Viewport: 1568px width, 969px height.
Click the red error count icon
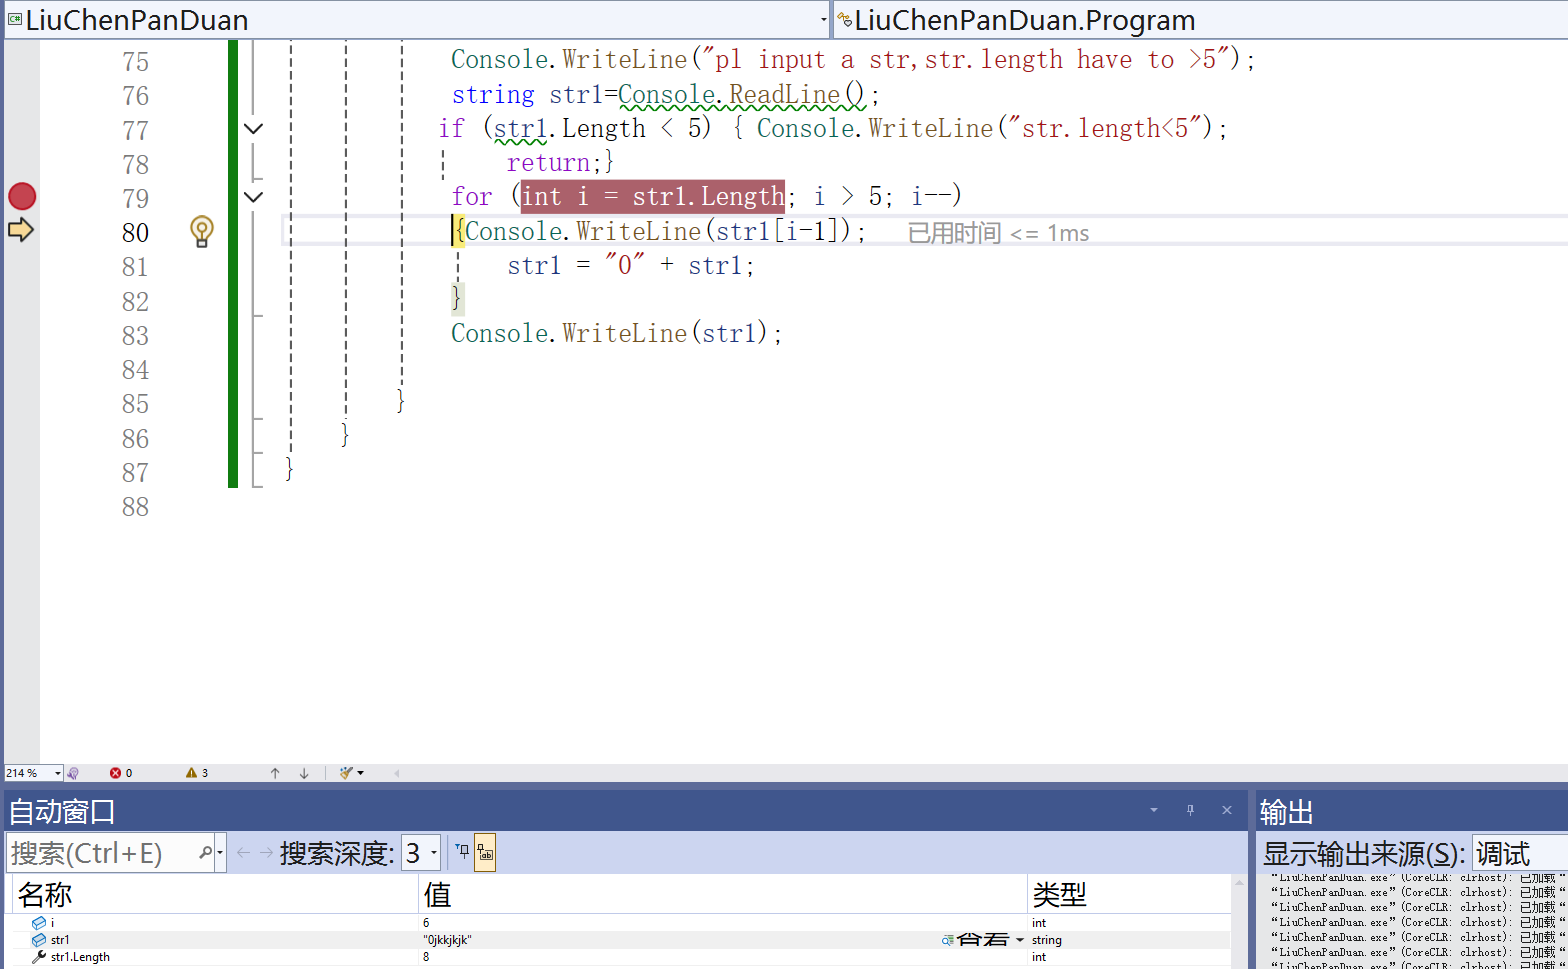tap(115, 773)
